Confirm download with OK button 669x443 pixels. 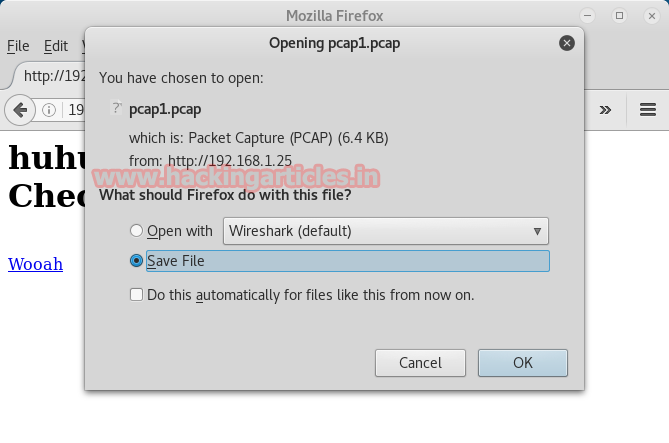pyautogui.click(x=523, y=363)
